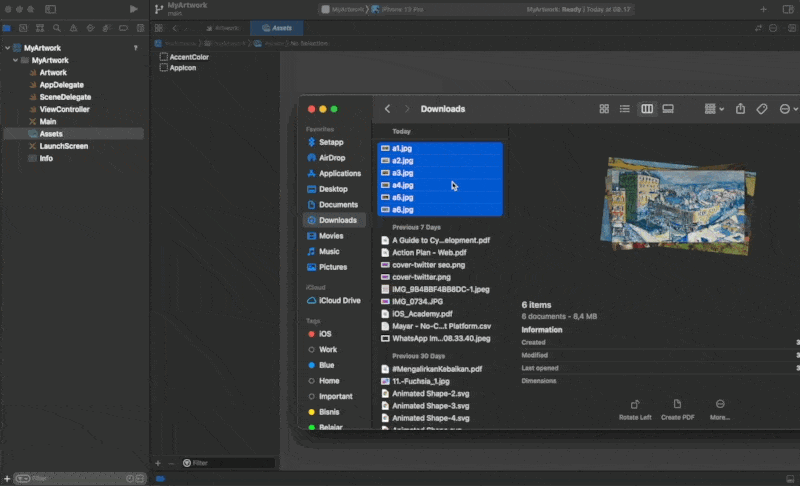Switch Finder to gallery view
Viewport: 800px width, 486px height.
(x=668, y=109)
